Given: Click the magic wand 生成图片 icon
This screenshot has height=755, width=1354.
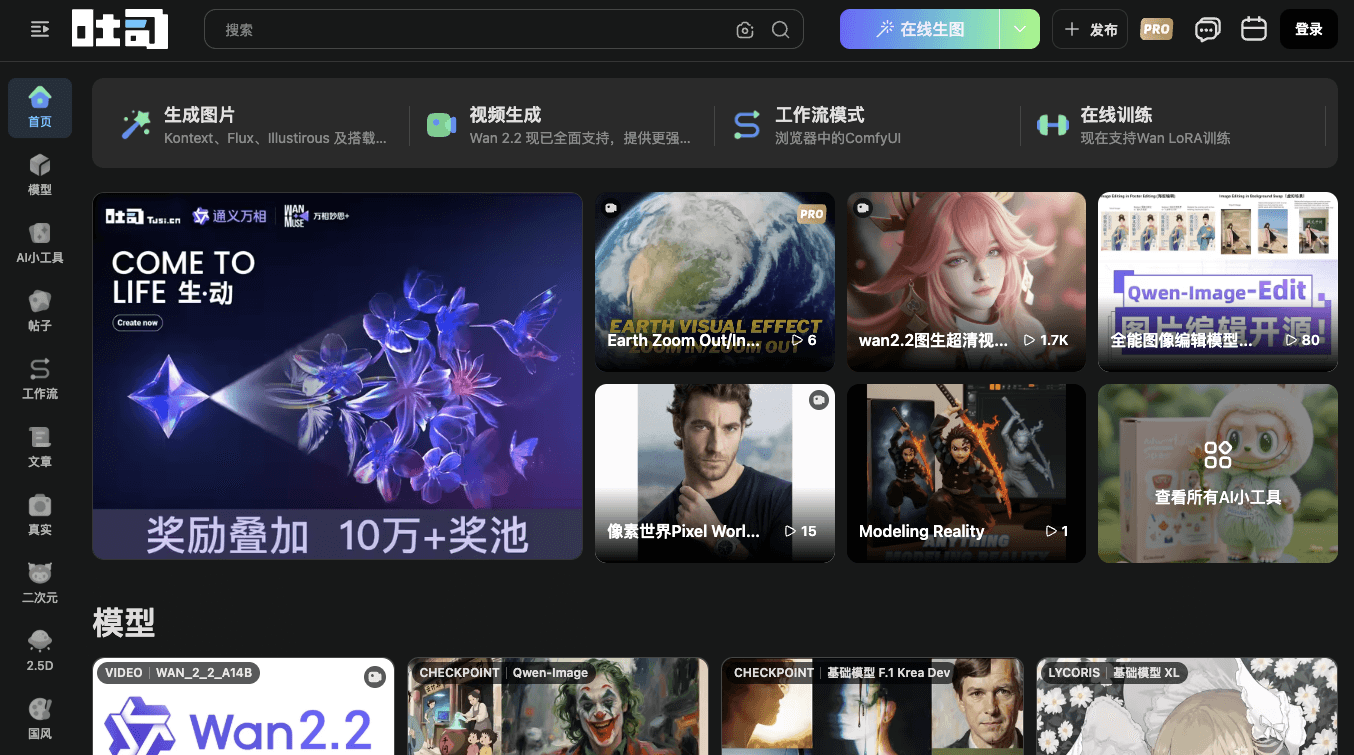Looking at the screenshot, I should point(136,125).
